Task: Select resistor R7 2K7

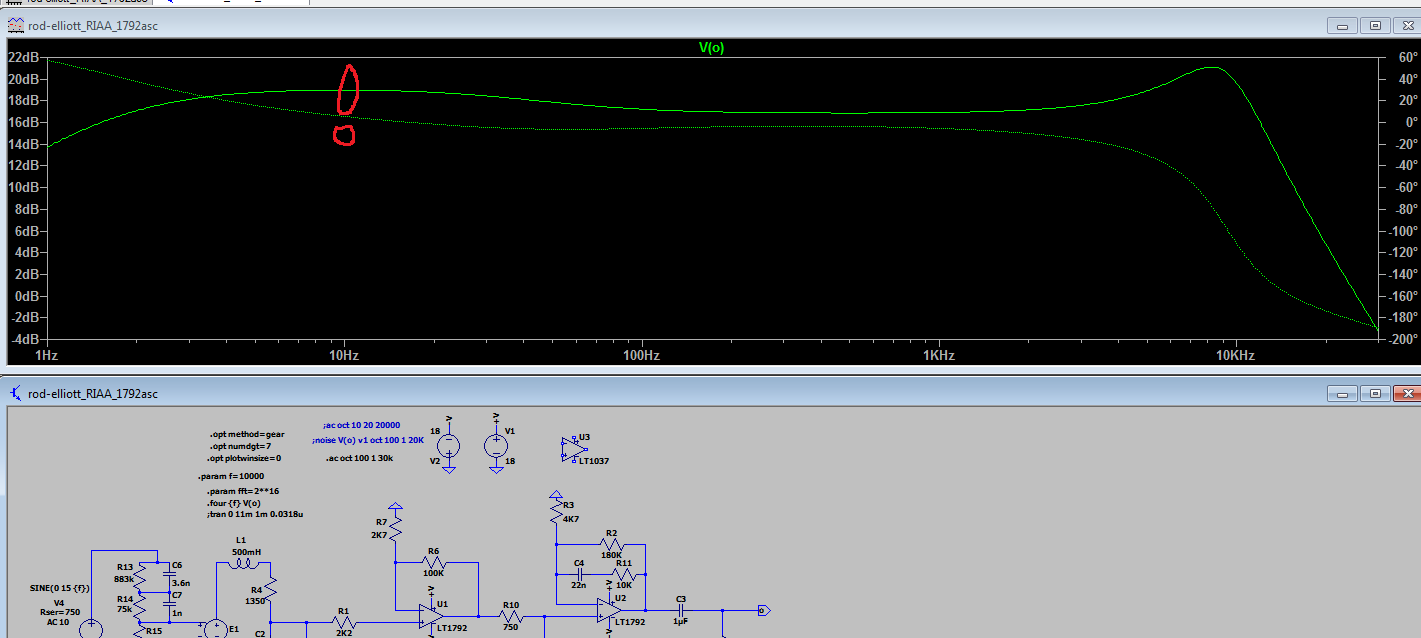Action: [x=395, y=528]
